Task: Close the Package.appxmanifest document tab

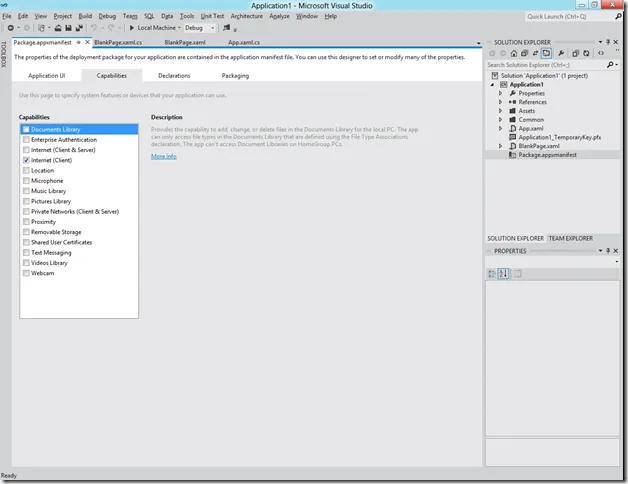Action: click(86, 43)
